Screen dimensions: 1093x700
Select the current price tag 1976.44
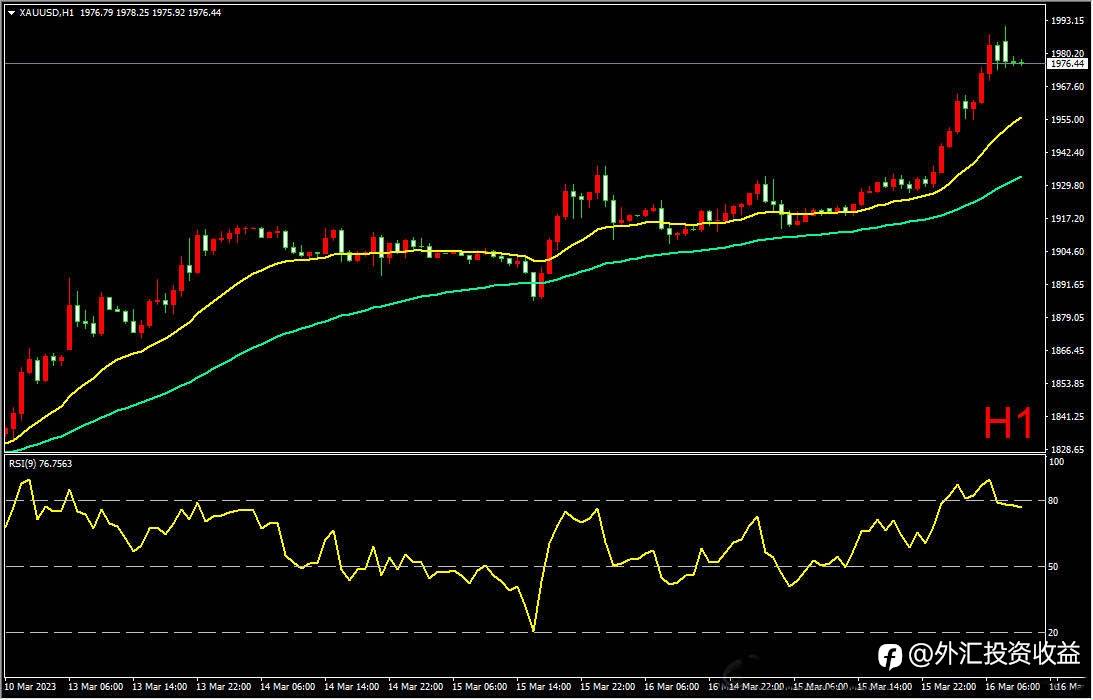pos(1067,63)
